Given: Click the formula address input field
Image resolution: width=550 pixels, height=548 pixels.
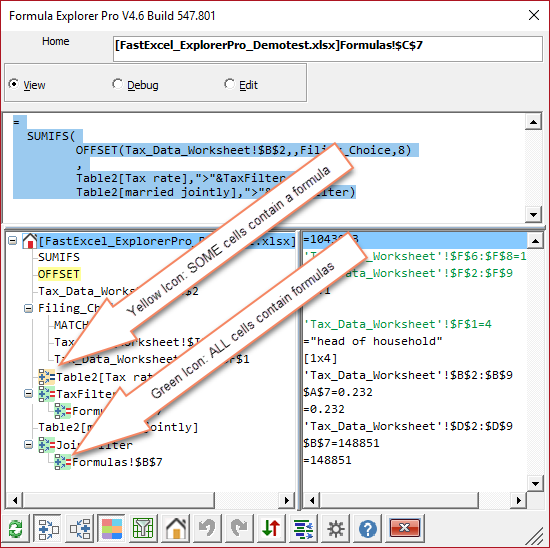Looking at the screenshot, I should pyautogui.click(x=328, y=49).
